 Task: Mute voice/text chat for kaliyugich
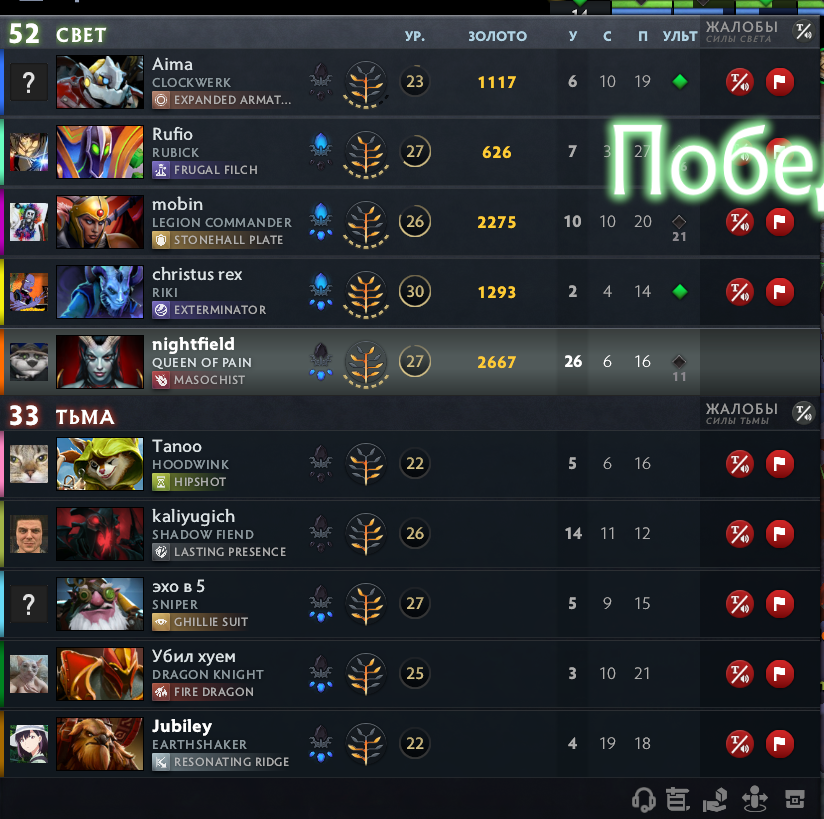tap(739, 534)
